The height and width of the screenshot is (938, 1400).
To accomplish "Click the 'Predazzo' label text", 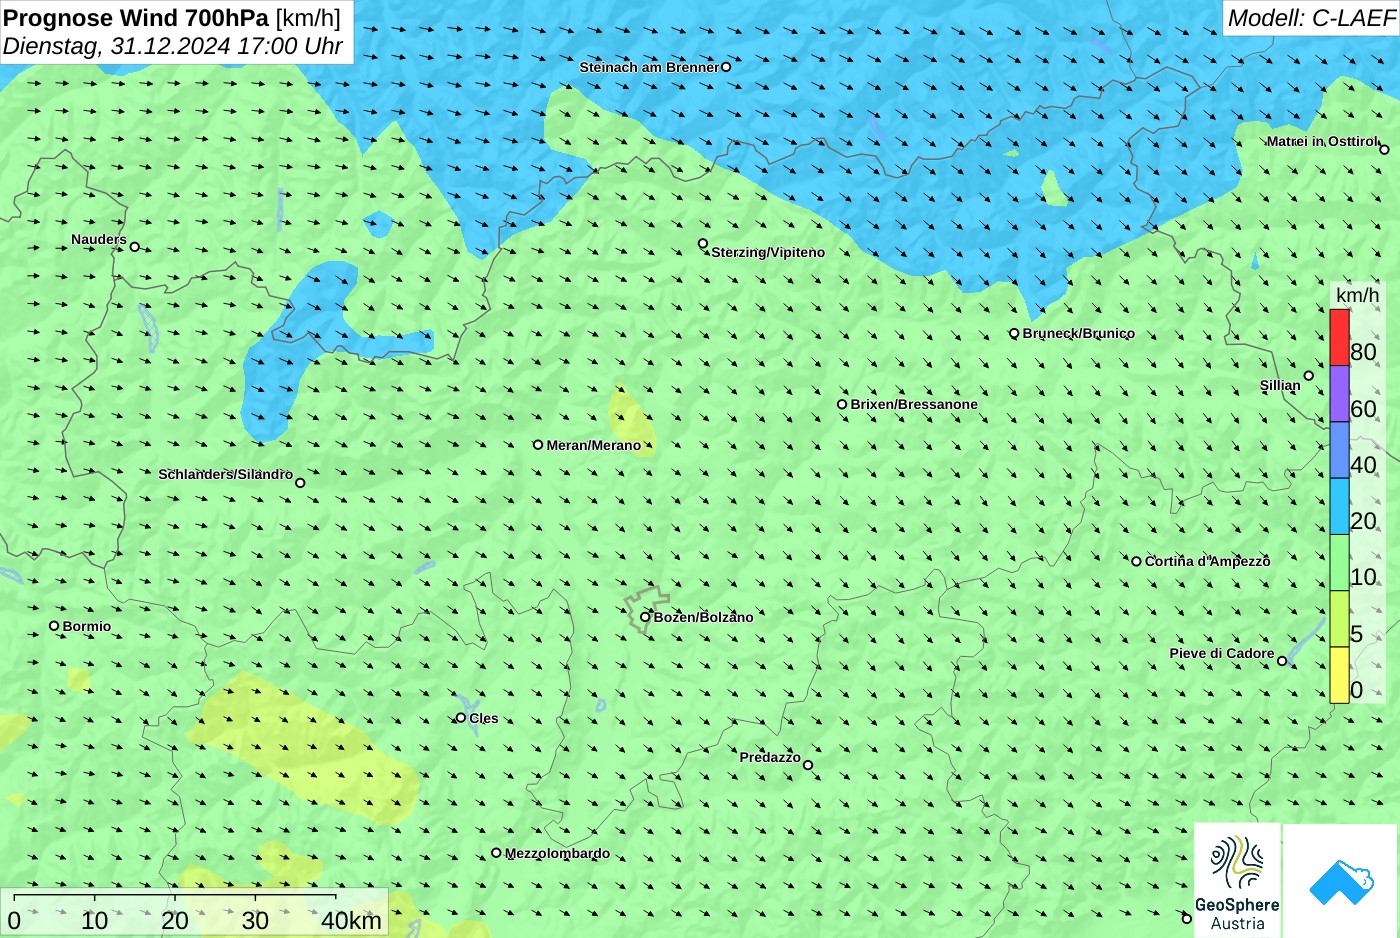I will [770, 757].
